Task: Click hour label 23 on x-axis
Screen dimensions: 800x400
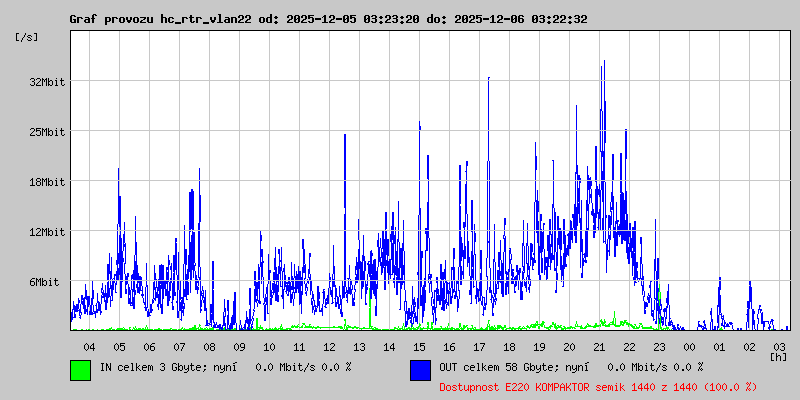Action: [660, 347]
